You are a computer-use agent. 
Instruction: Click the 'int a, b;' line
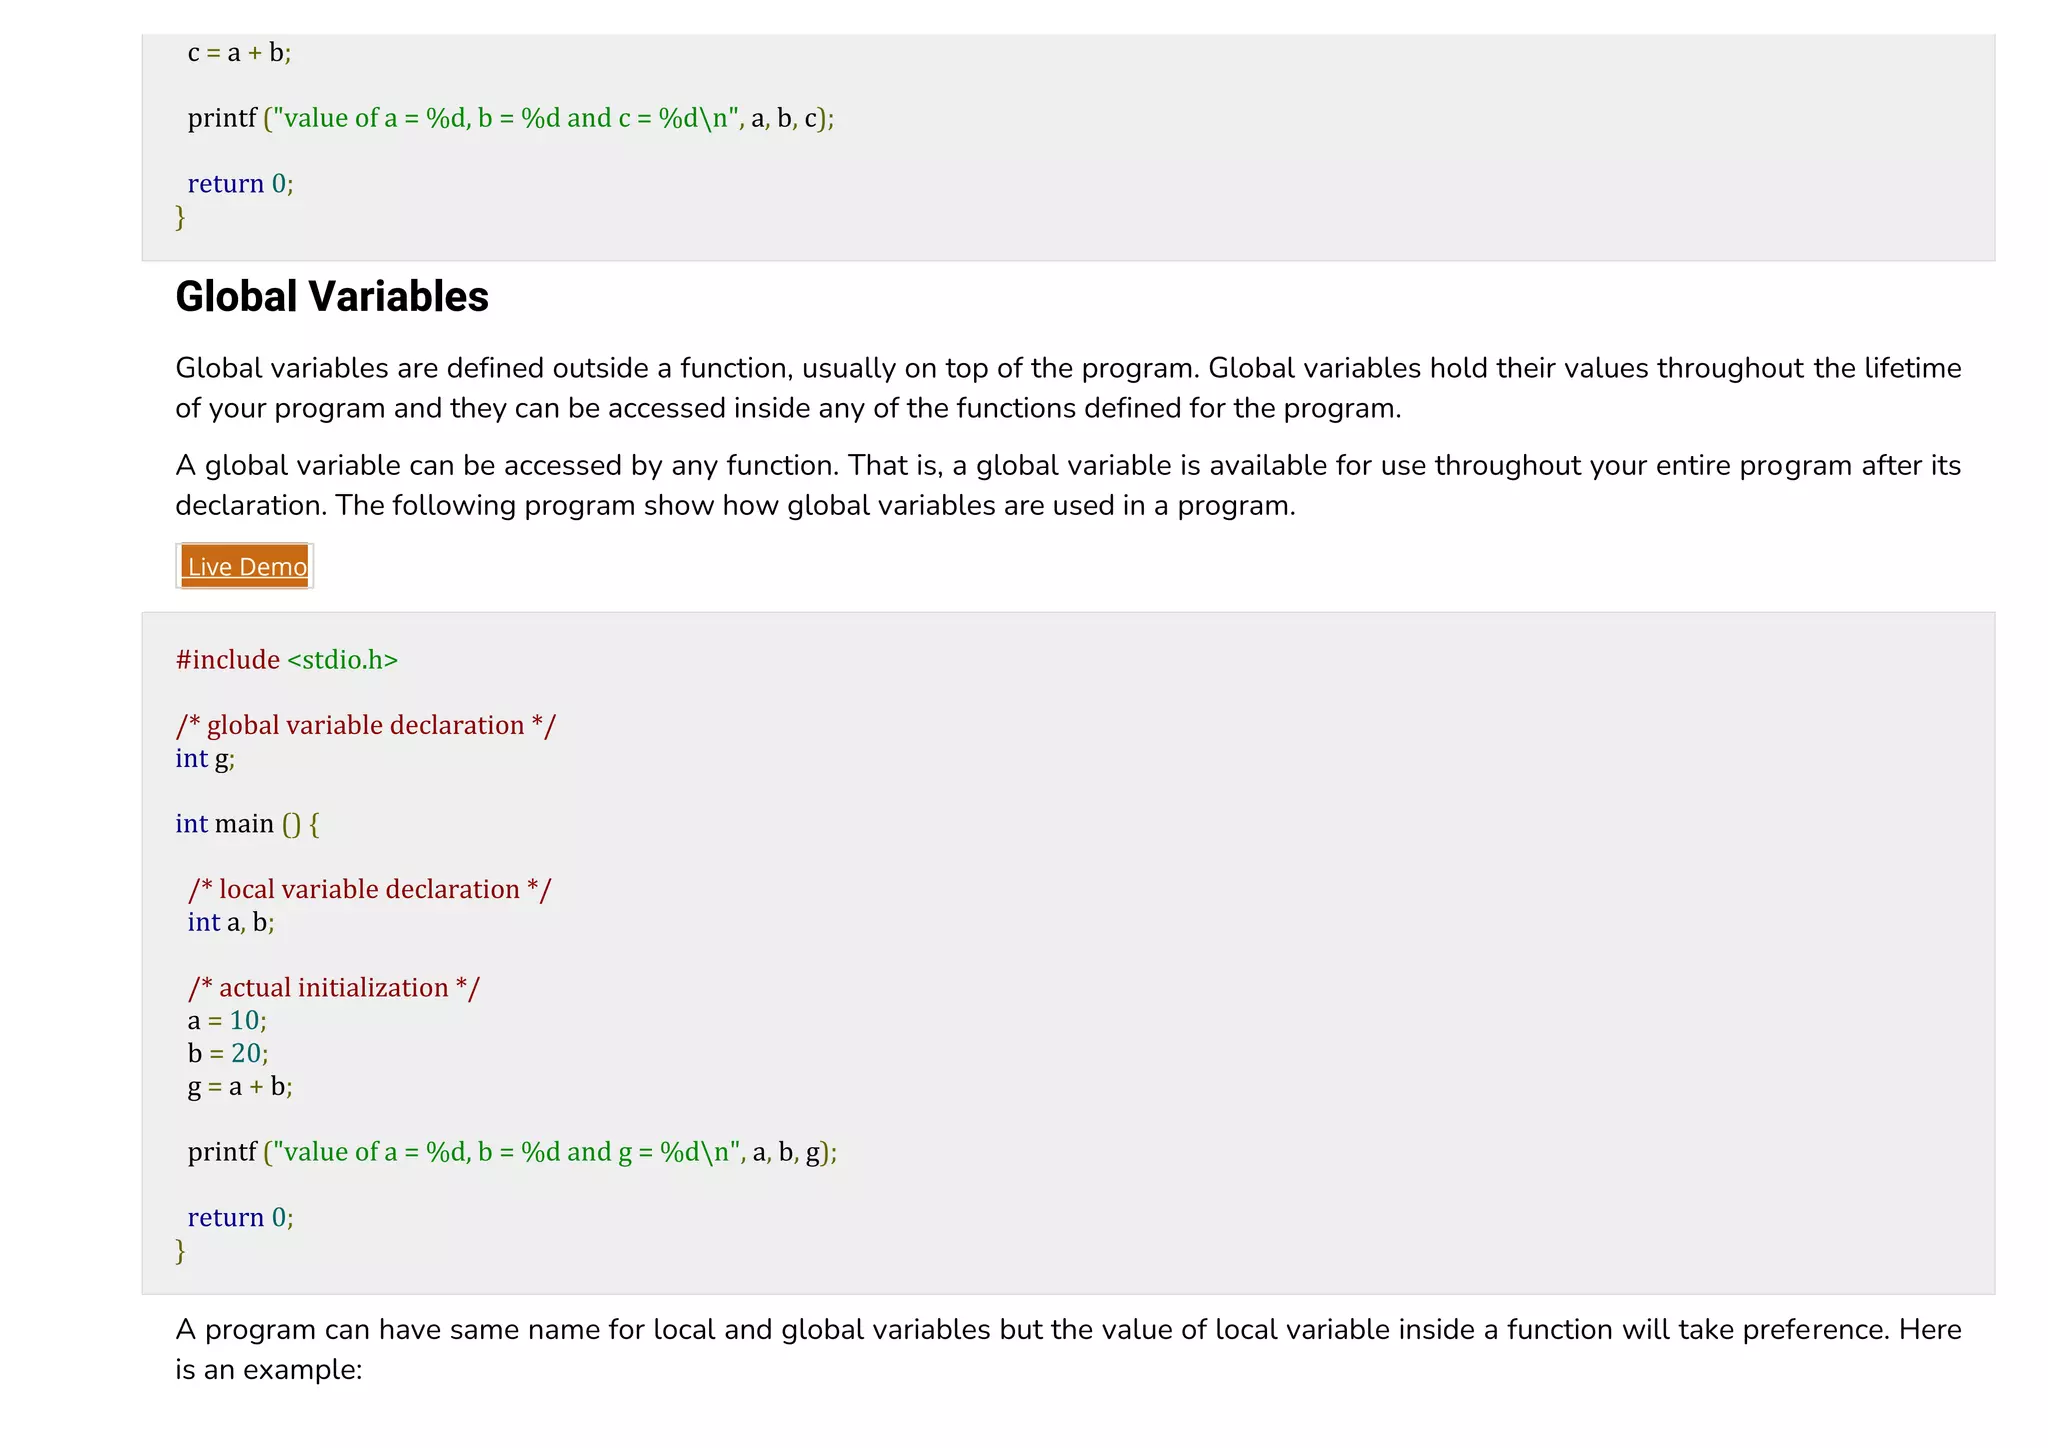coord(231,922)
